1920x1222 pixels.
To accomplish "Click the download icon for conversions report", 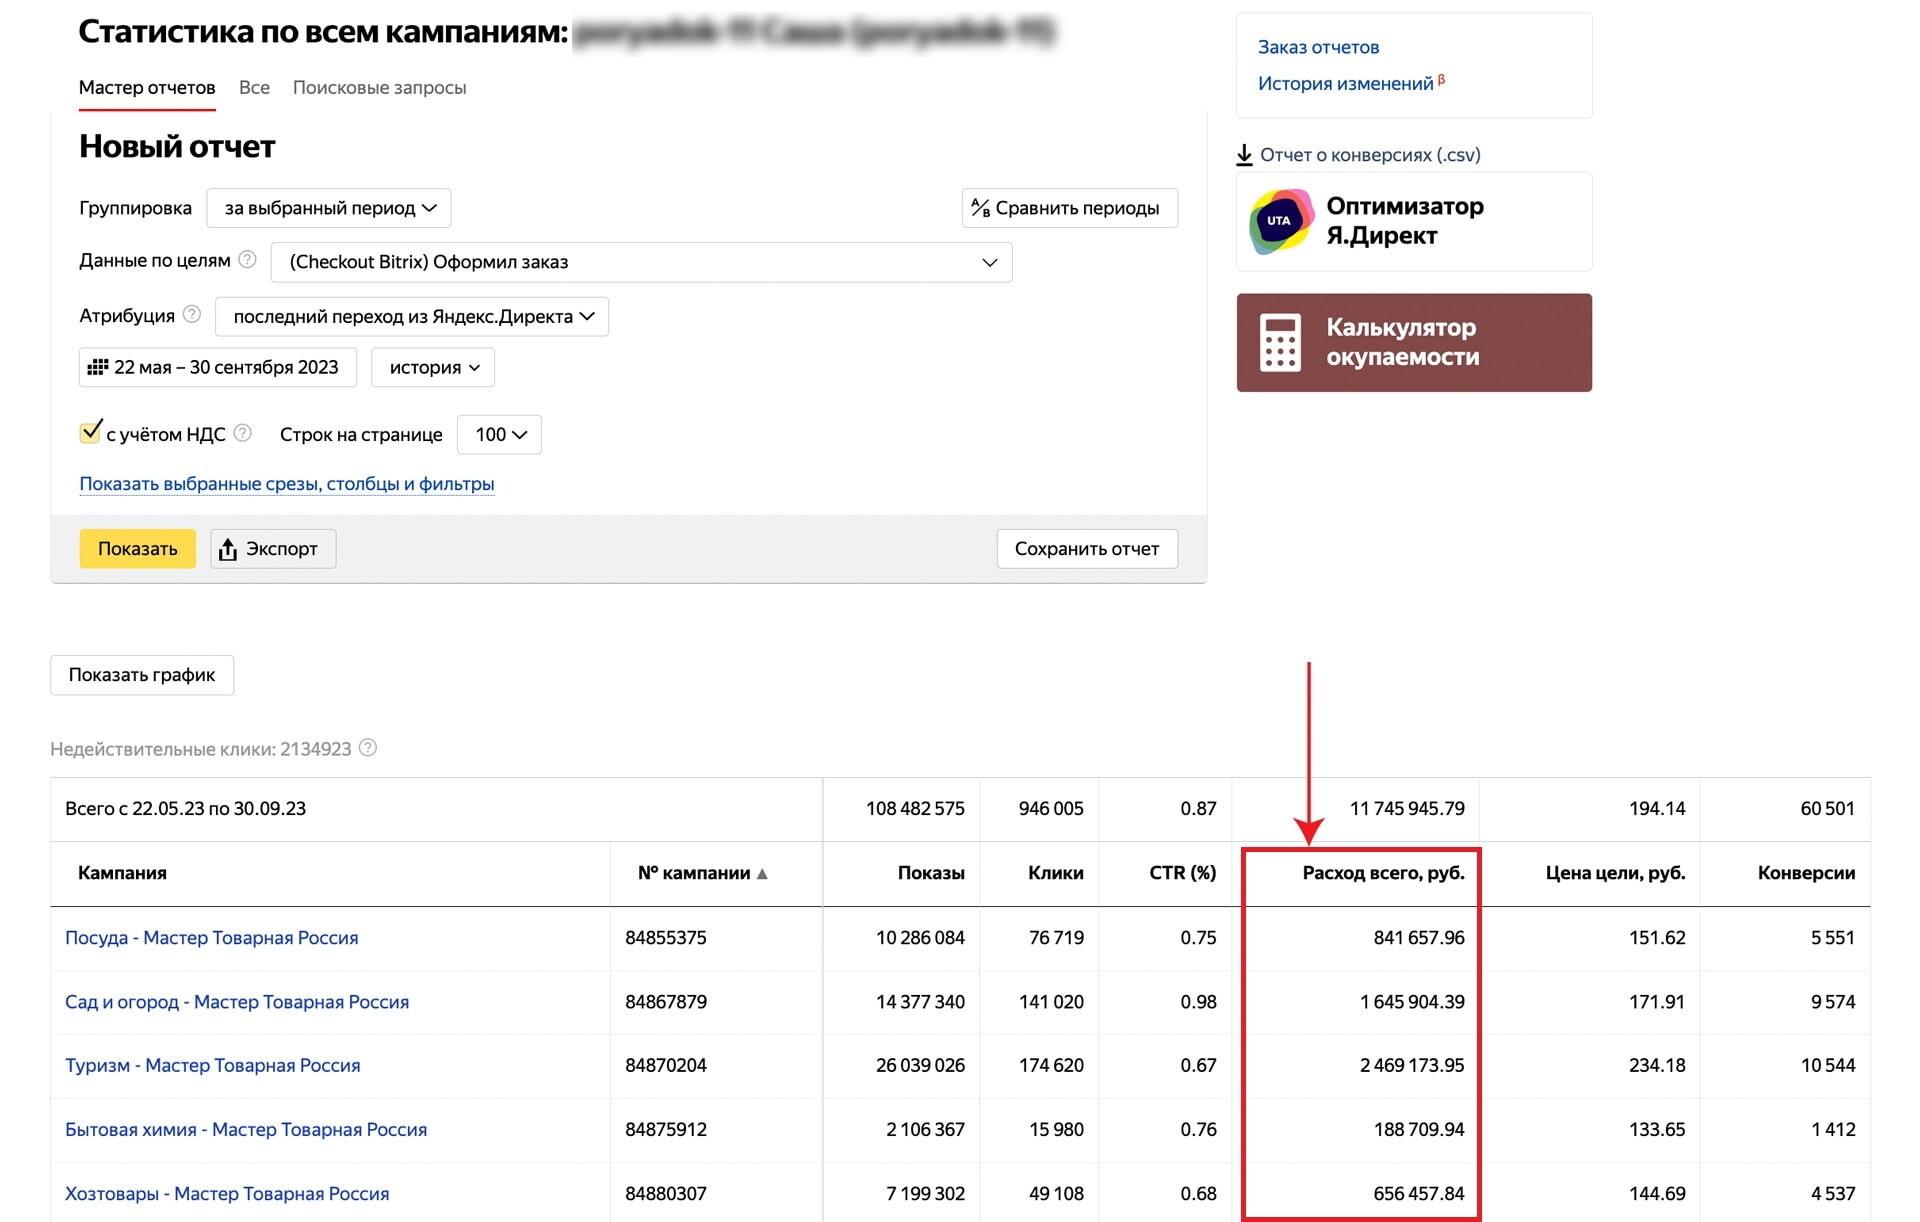I will point(1244,155).
